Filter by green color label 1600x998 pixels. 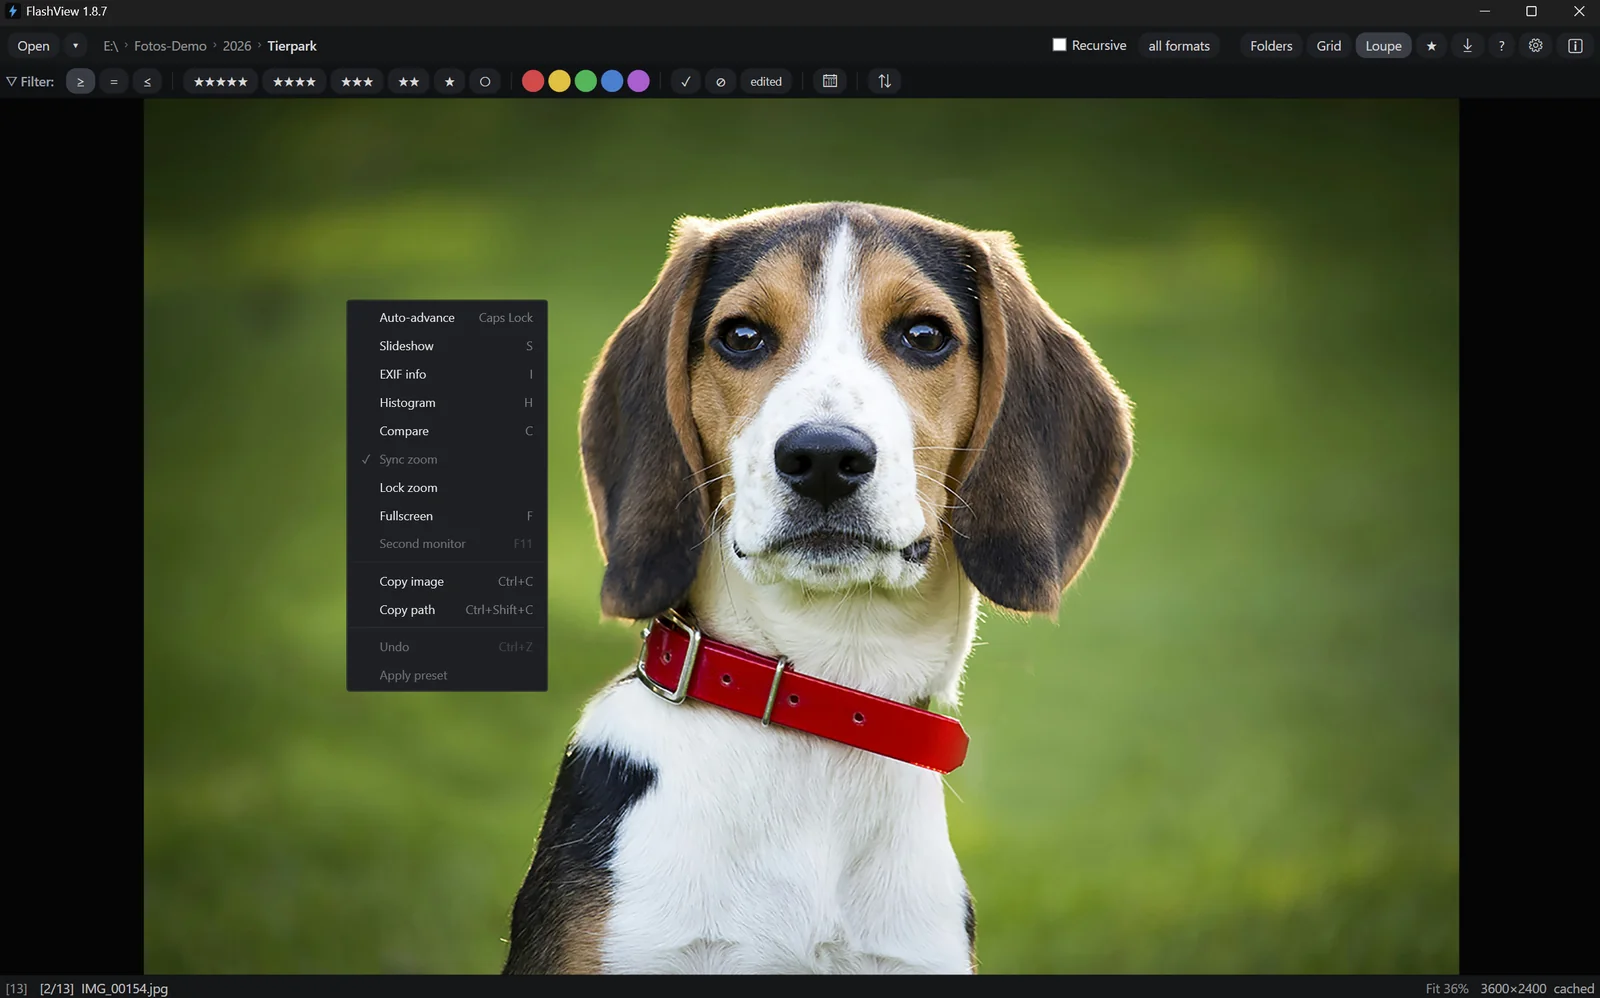click(586, 82)
